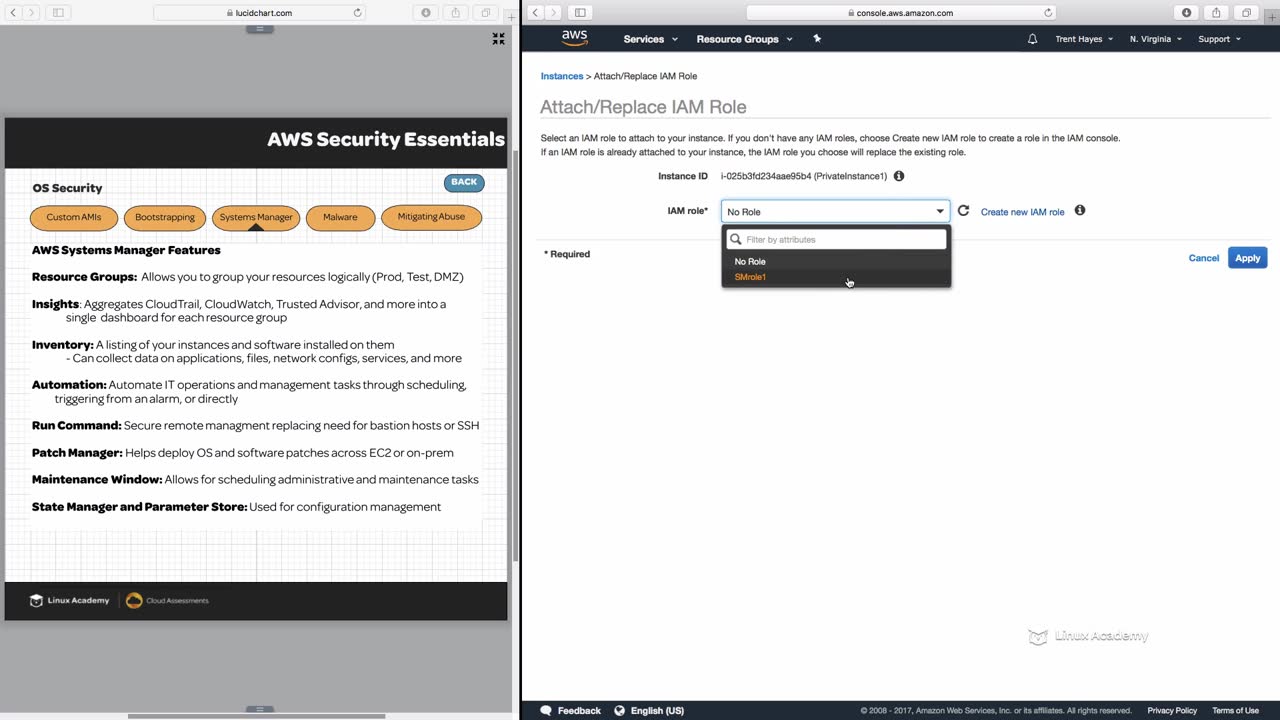
Task: Go back in the AWS console Safari window
Action: [x=535, y=13]
